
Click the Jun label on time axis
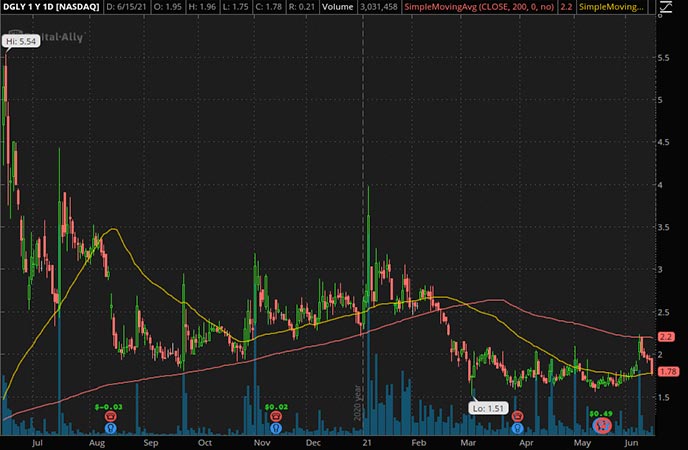click(x=631, y=443)
